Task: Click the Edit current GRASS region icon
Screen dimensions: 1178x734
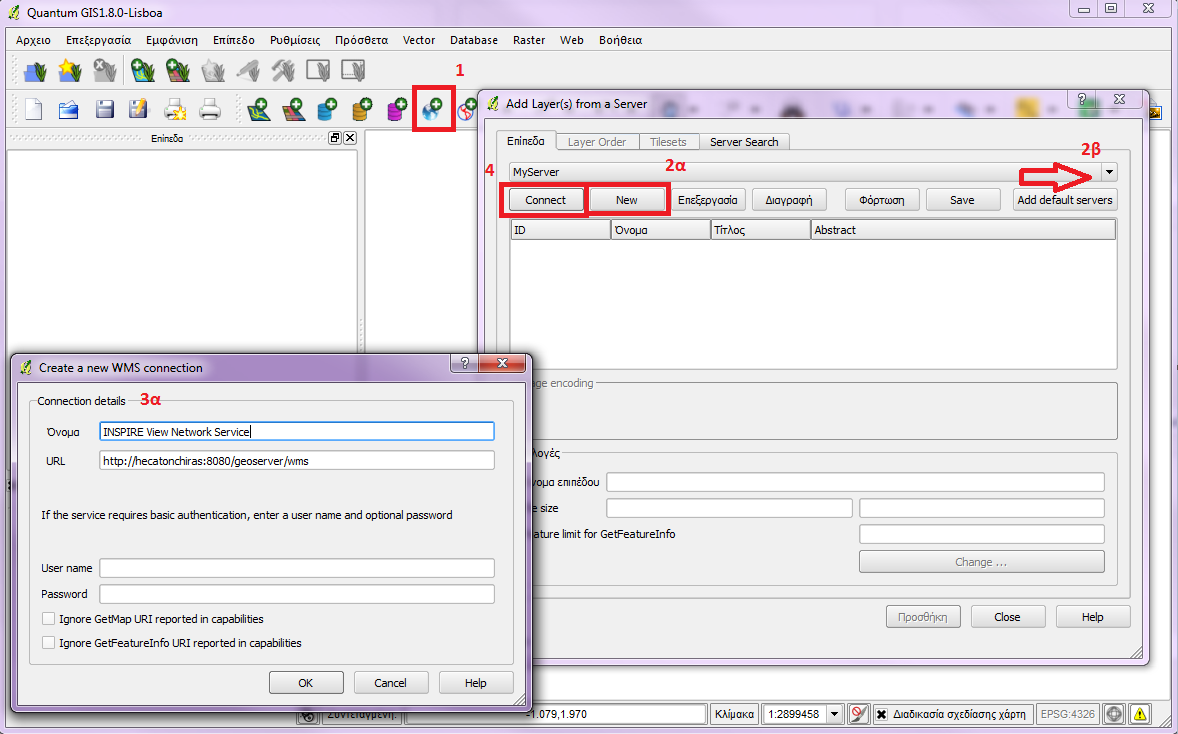Action: click(x=353, y=71)
